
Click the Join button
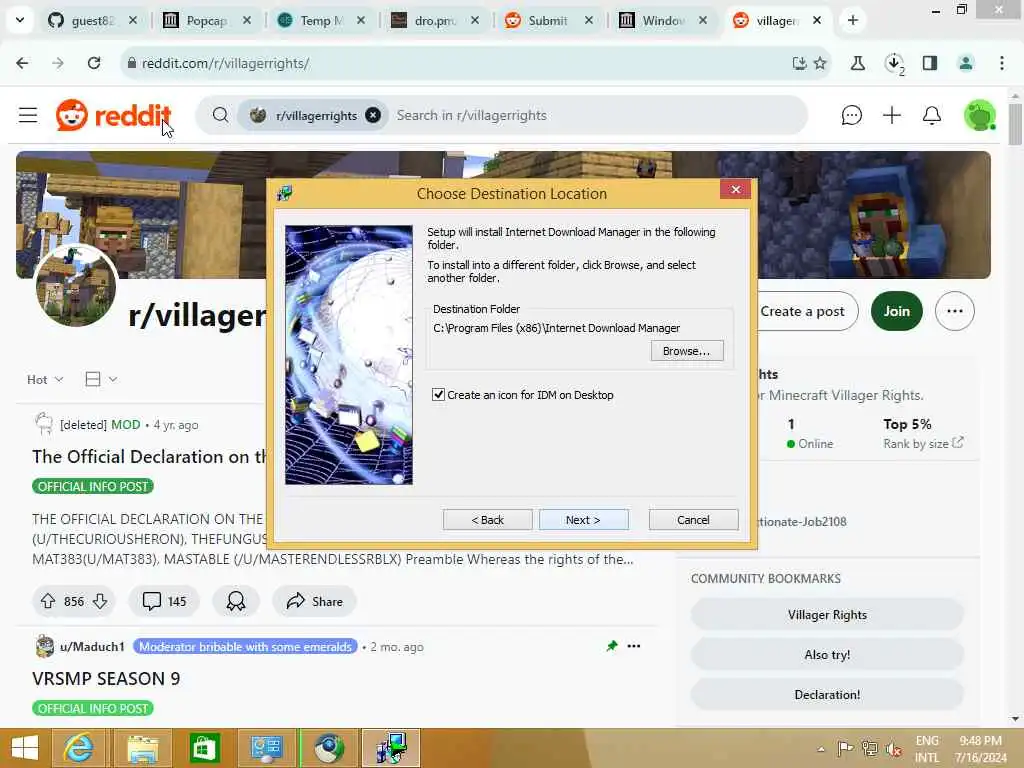point(897,312)
